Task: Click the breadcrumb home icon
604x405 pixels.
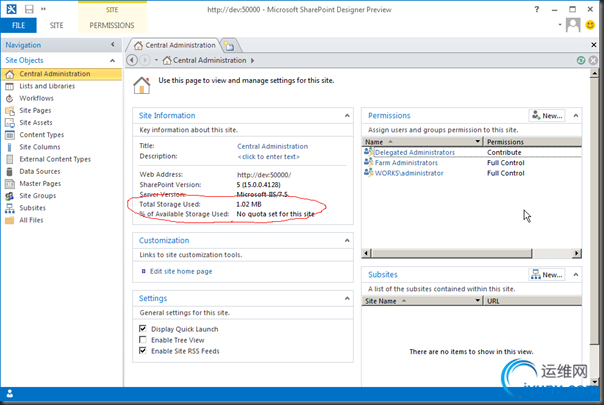Action: point(167,60)
